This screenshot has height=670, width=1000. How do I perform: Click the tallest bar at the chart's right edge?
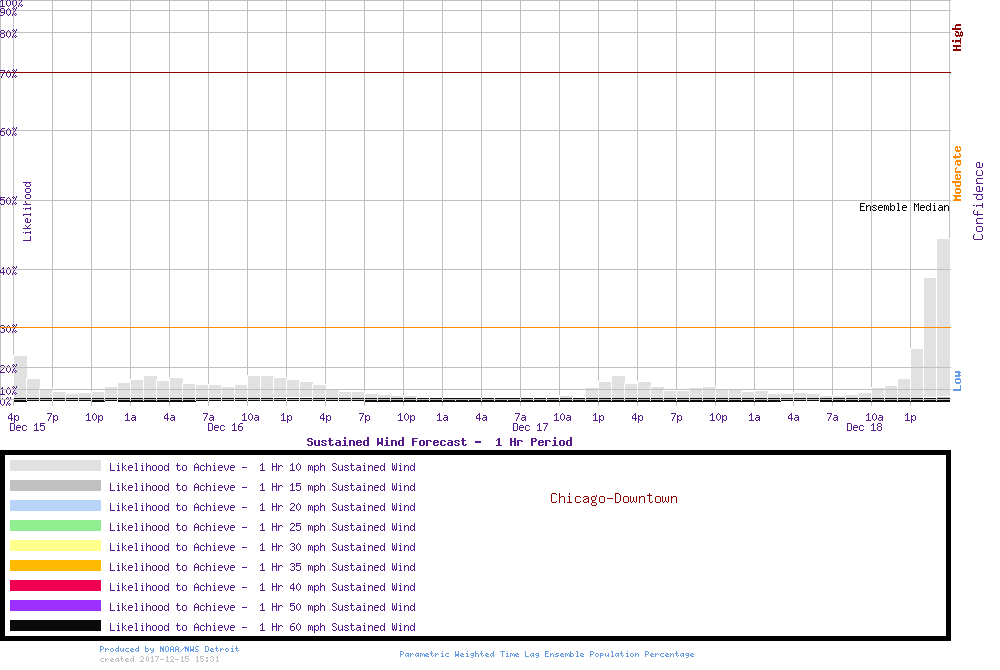pyautogui.click(x=943, y=318)
